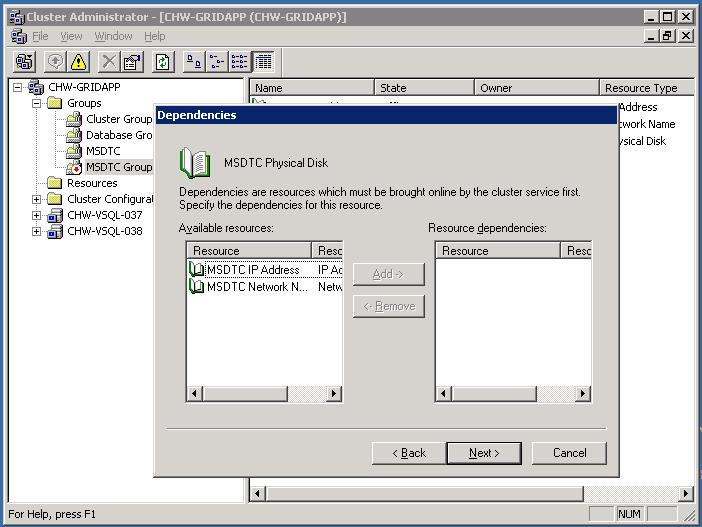Click the Groups folder icon
This screenshot has width=702, height=527.
(55, 103)
